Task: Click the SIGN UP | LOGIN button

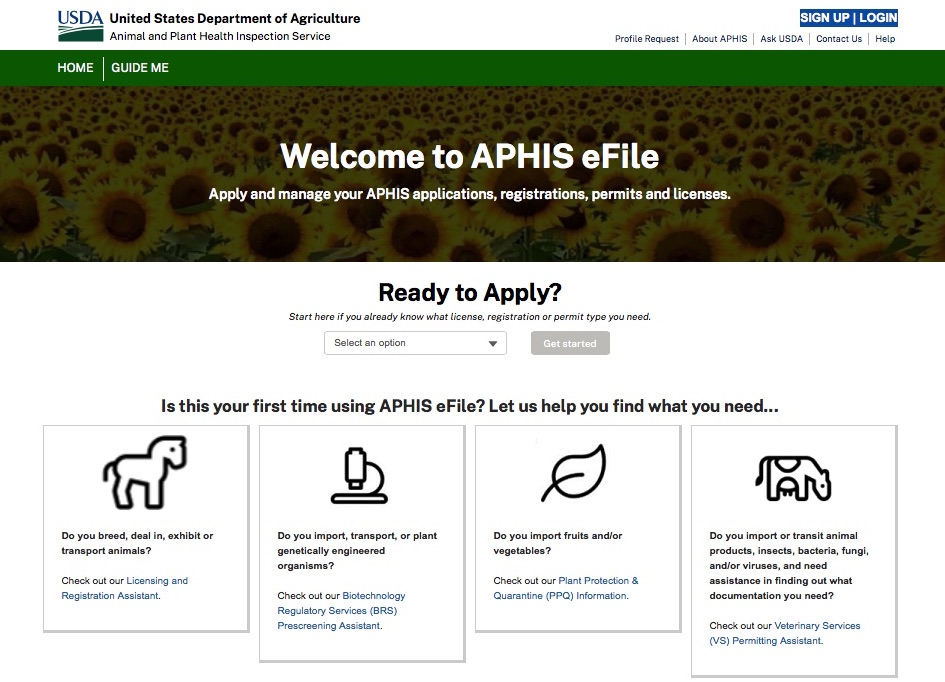Action: coord(849,17)
